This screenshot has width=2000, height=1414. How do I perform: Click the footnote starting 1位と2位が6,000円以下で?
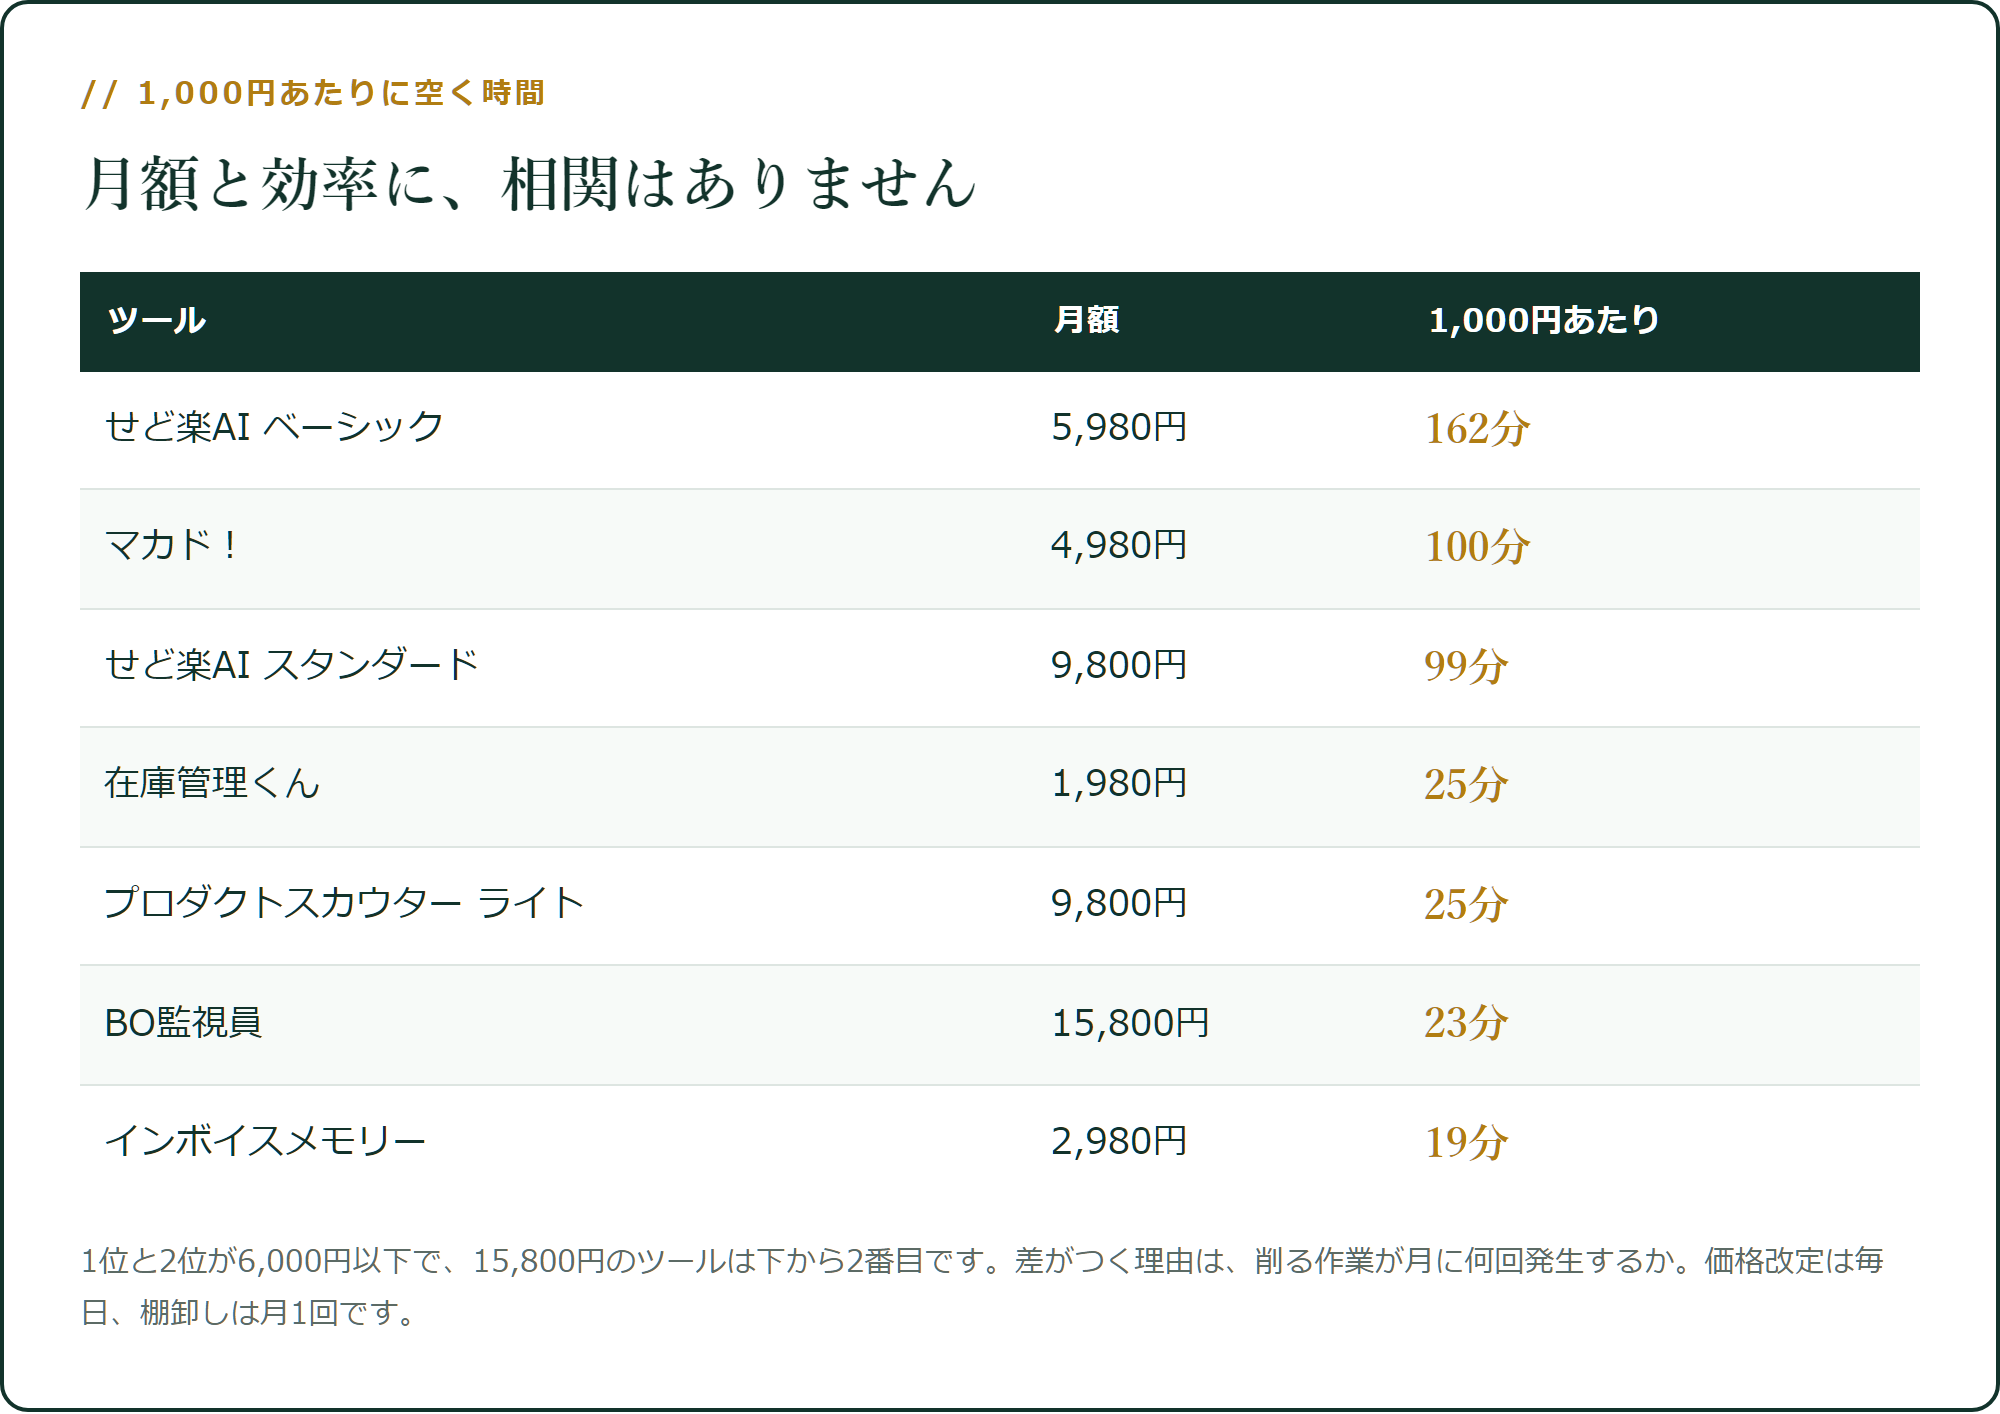tap(982, 1286)
